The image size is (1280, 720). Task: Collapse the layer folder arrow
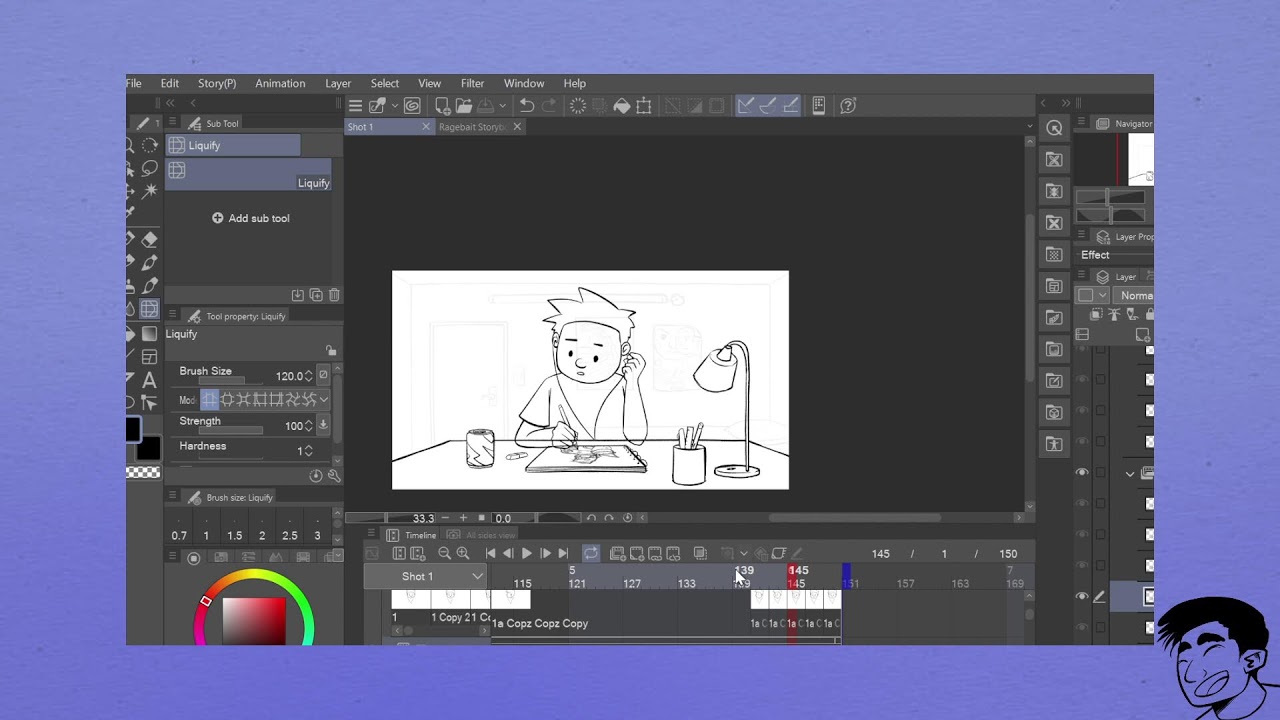1130,473
